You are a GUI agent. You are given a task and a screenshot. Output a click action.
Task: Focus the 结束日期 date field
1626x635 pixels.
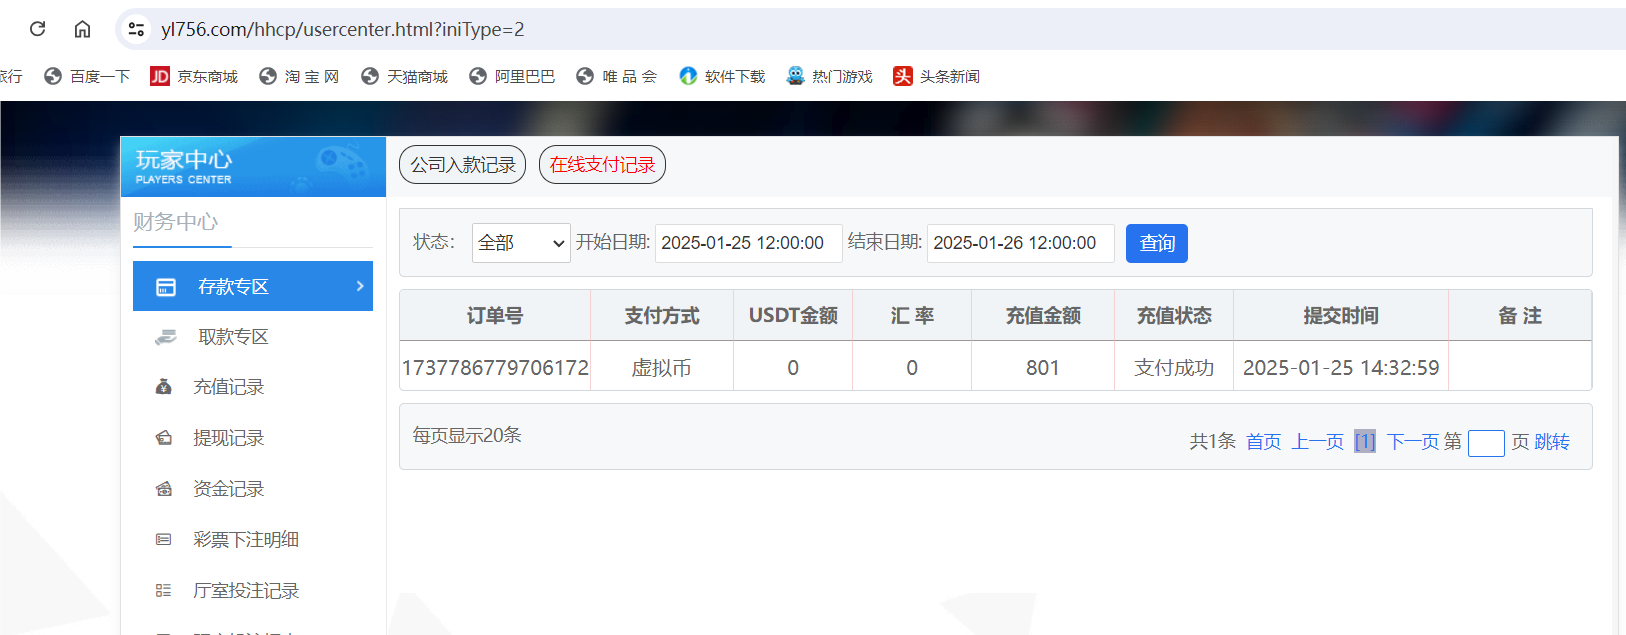click(x=1020, y=243)
